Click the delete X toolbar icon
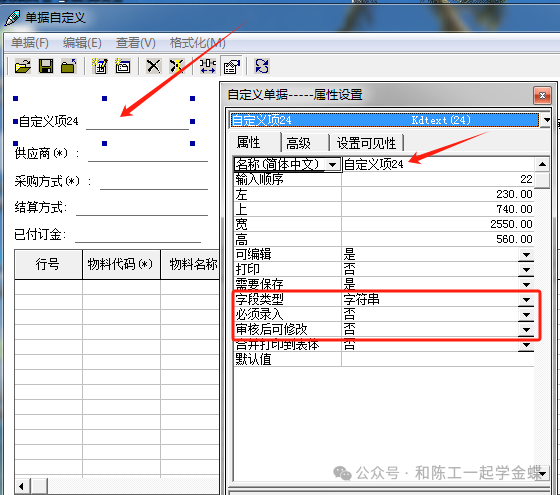Viewport: 560px width, 495px height. pyautogui.click(x=154, y=66)
